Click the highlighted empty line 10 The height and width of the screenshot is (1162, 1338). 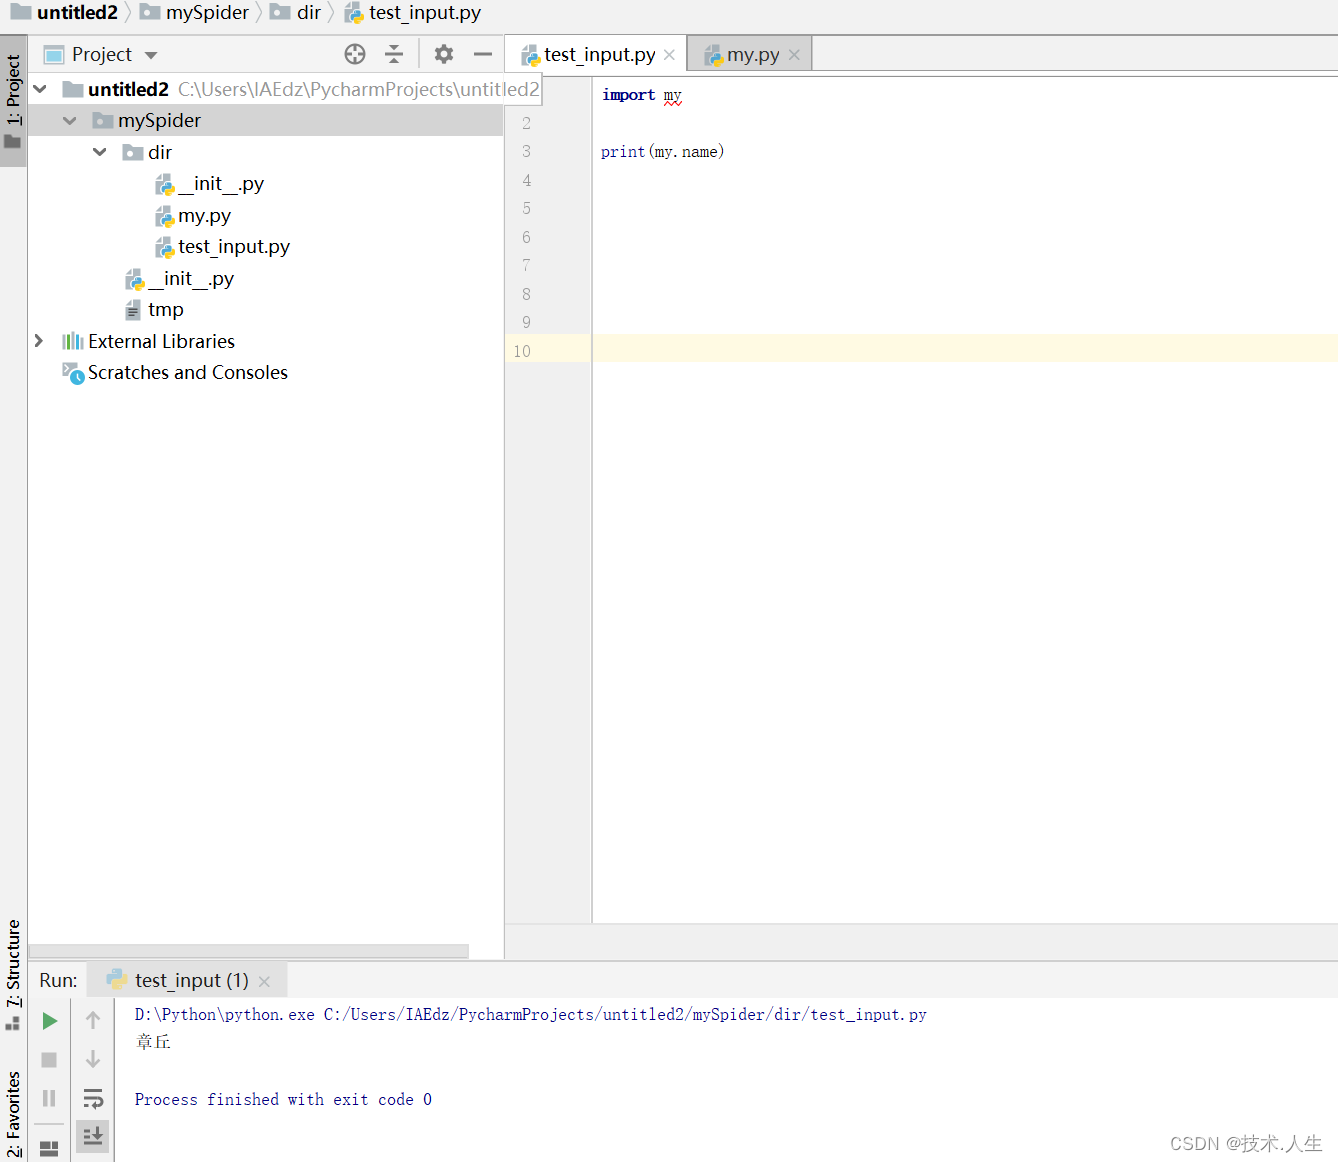[x=965, y=348]
